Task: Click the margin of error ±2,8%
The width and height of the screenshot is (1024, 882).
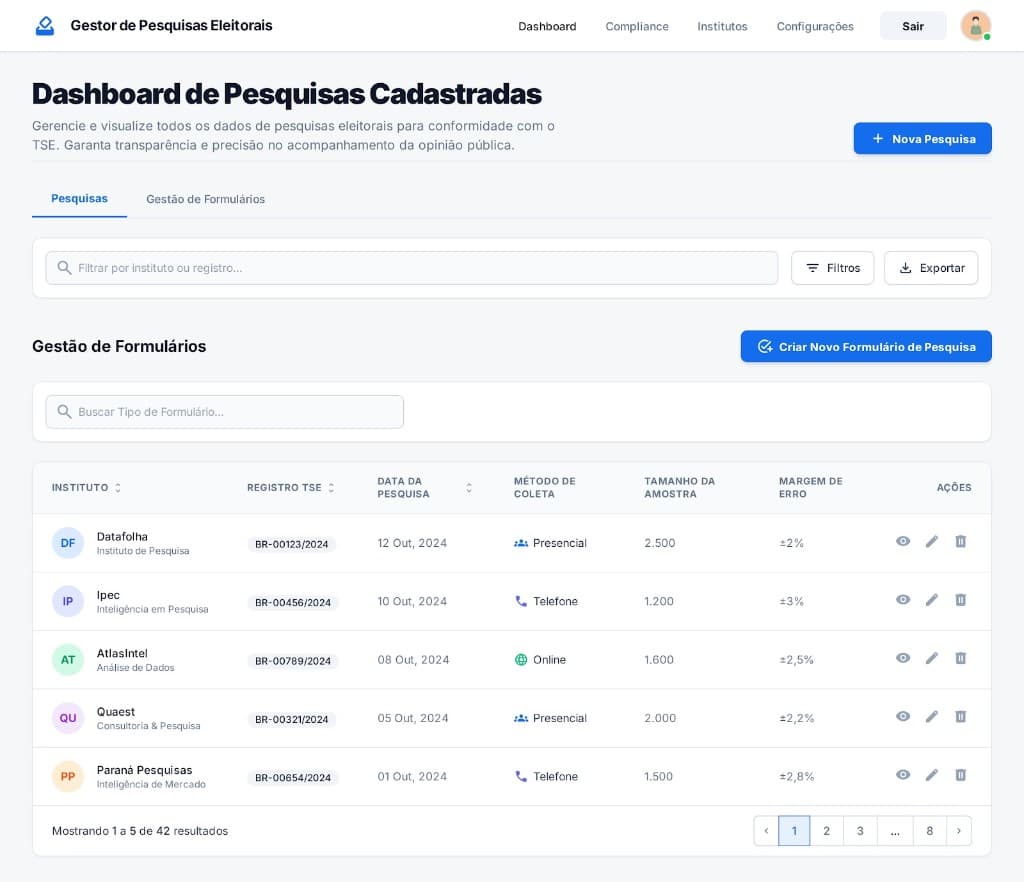Action: (x=796, y=776)
